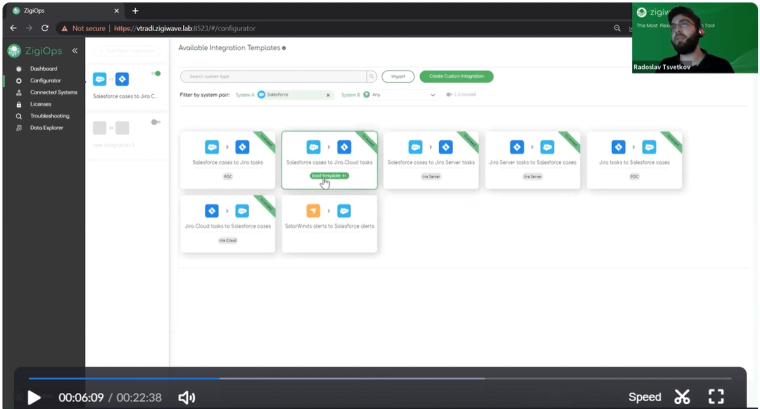Click the browser address bar URL

185,29
